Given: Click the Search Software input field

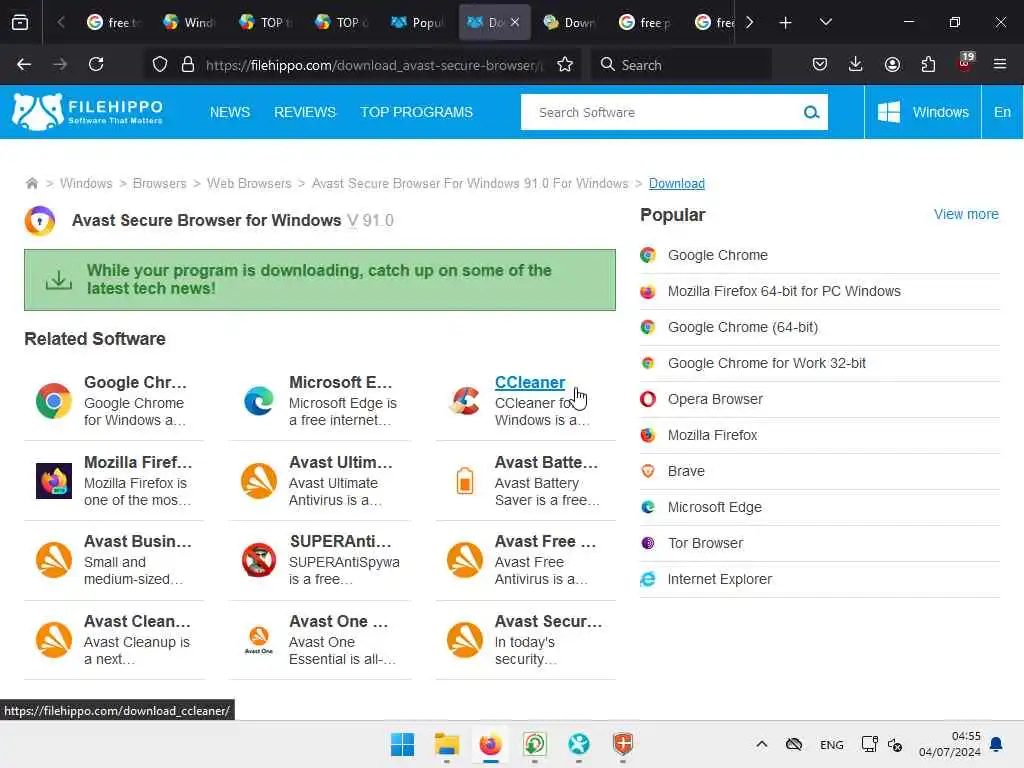Looking at the screenshot, I should 660,112.
